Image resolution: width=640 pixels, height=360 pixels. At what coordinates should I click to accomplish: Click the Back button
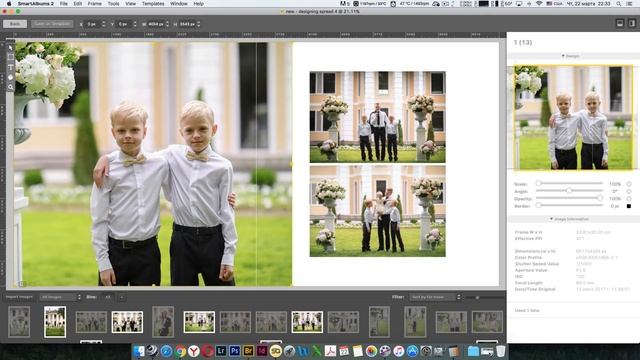pos(15,24)
